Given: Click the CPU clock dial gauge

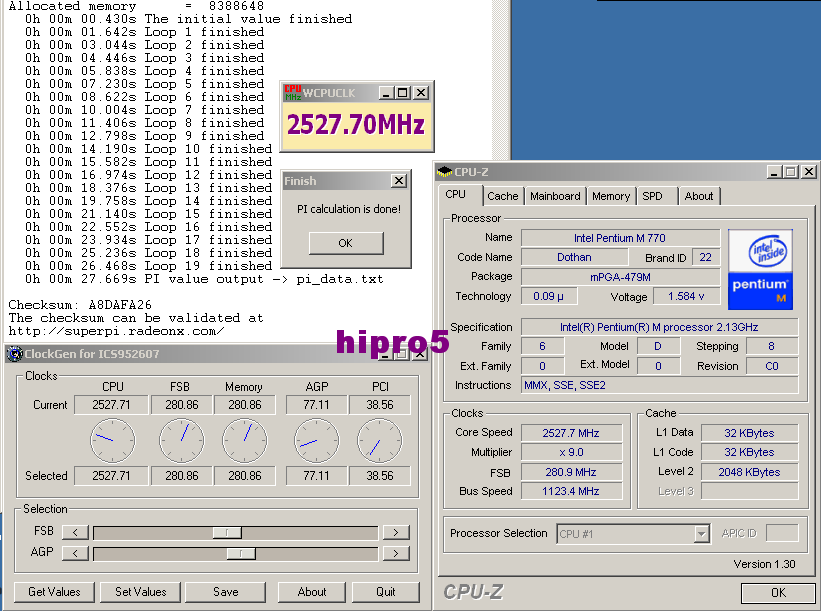Looking at the screenshot, I should 113,440.
